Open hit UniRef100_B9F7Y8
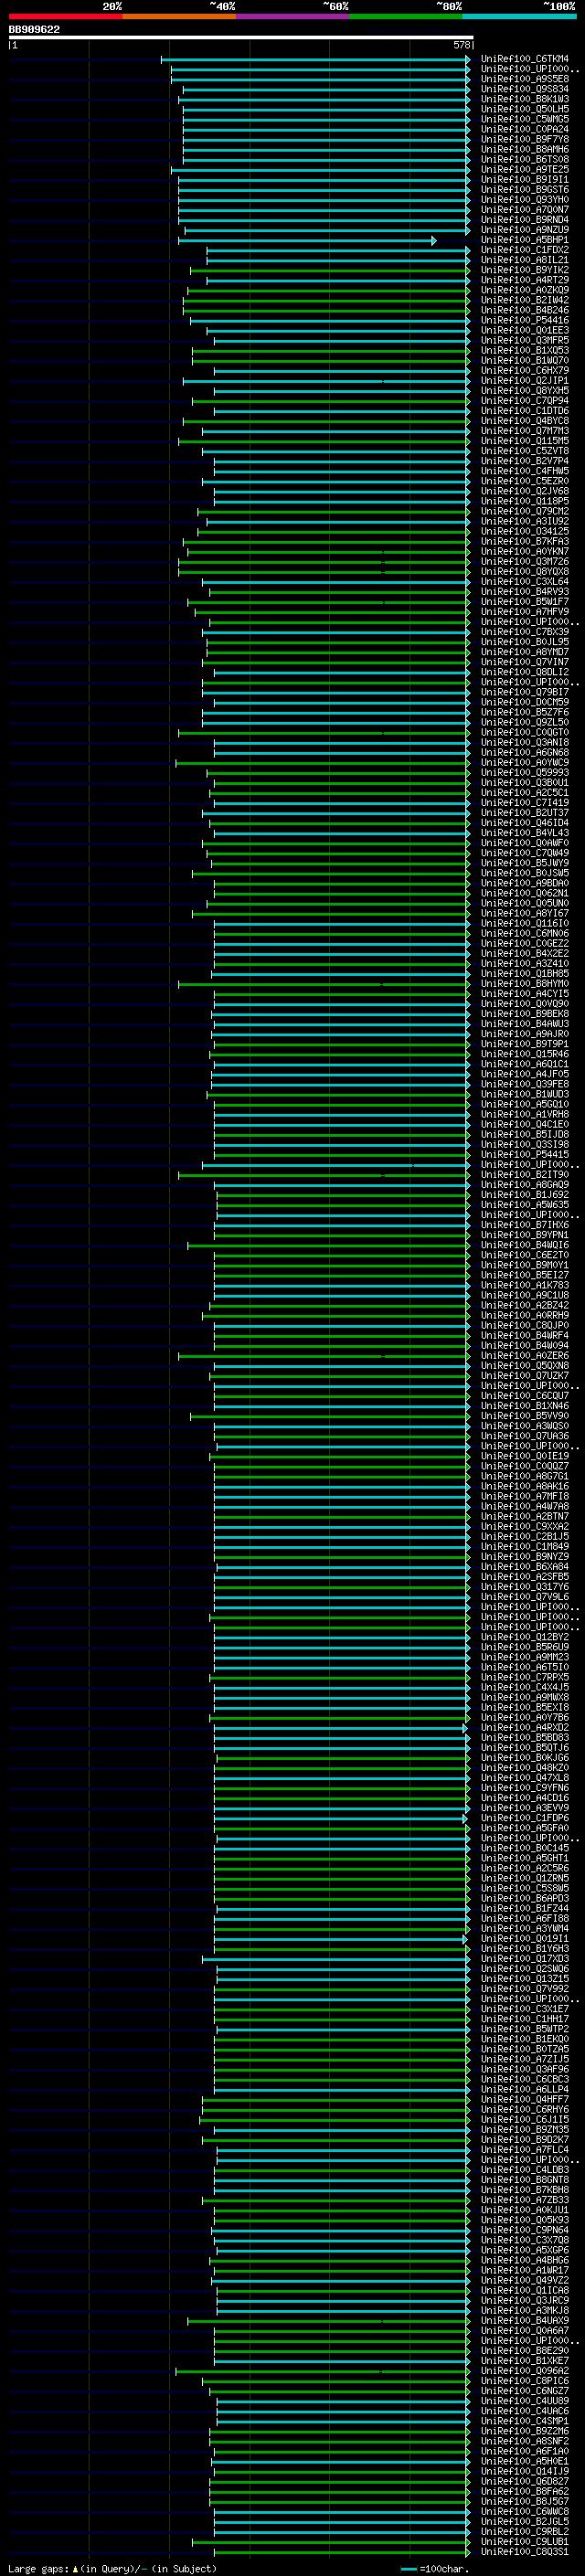 [x=525, y=139]
